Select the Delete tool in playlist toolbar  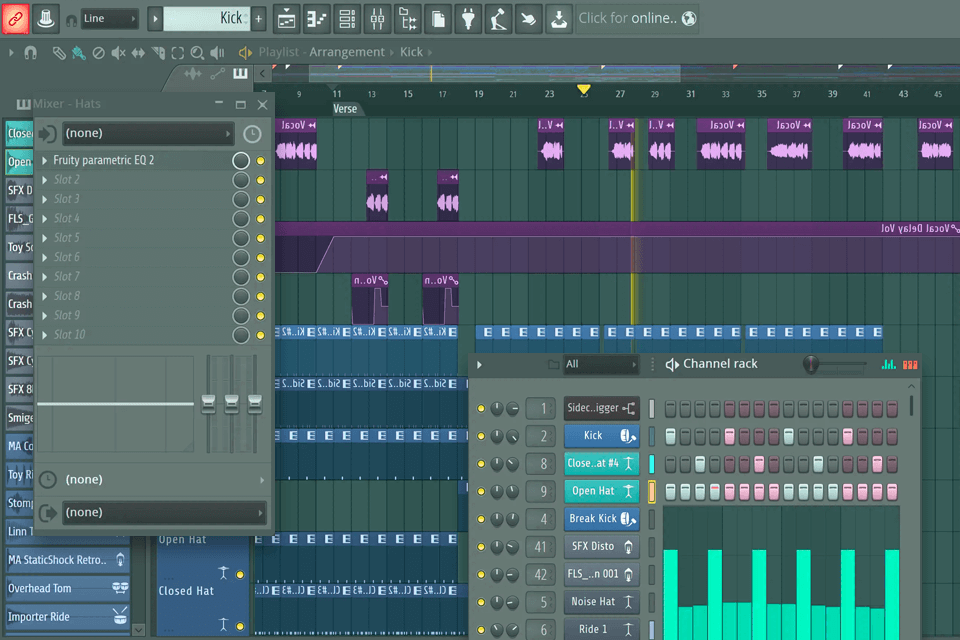click(98, 53)
